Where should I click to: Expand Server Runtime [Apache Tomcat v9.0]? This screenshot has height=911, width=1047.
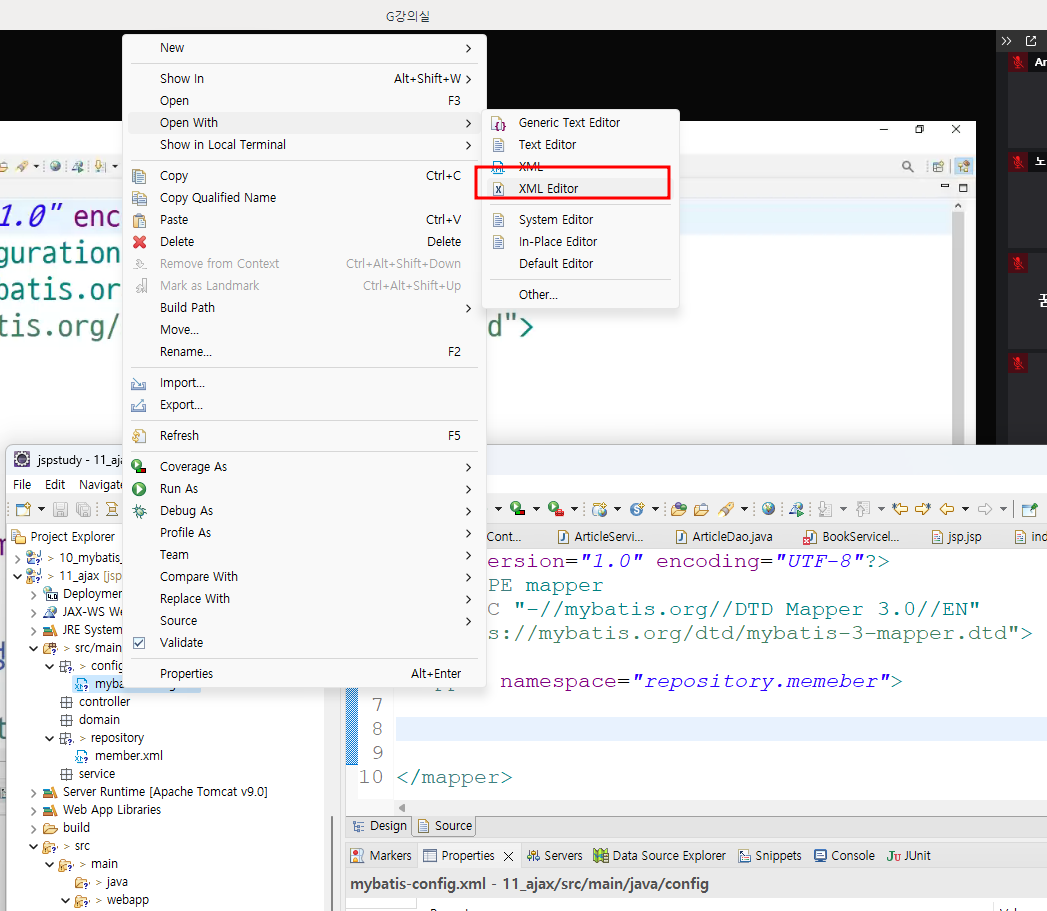pos(33,792)
